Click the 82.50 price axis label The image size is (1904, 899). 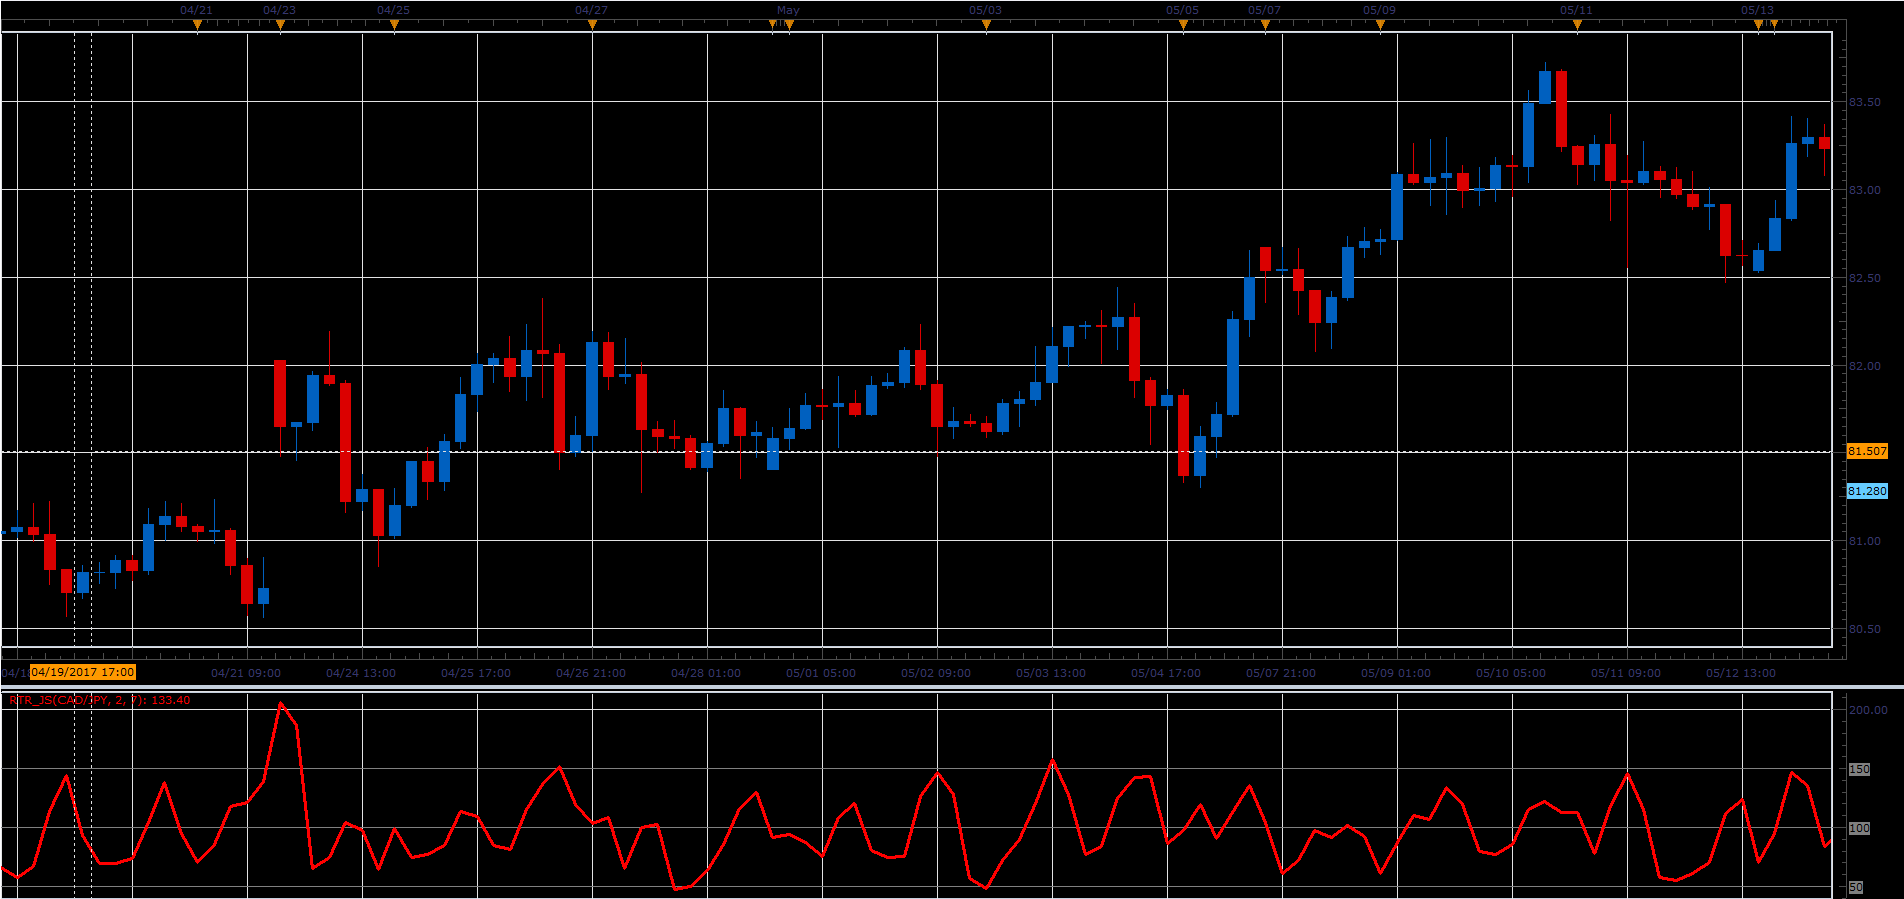1864,278
